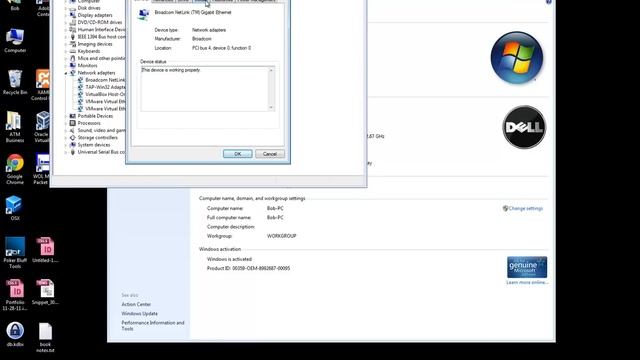Click the 'Computer description' label

pos(231,227)
